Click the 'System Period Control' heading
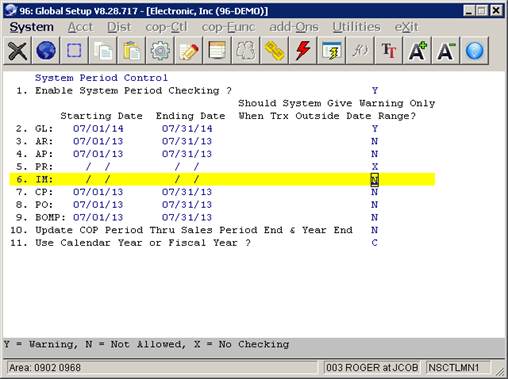Viewport: 508px width, 379px height. pyautogui.click(x=101, y=78)
